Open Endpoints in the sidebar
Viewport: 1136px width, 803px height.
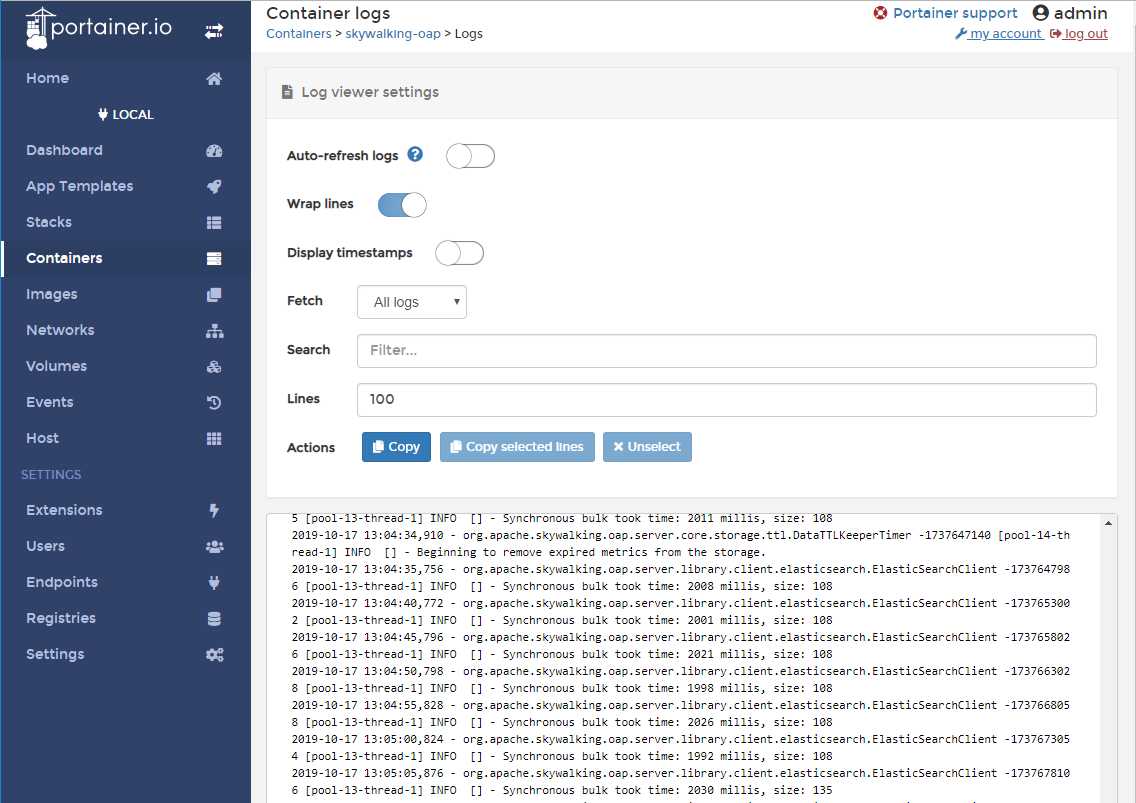pos(125,582)
